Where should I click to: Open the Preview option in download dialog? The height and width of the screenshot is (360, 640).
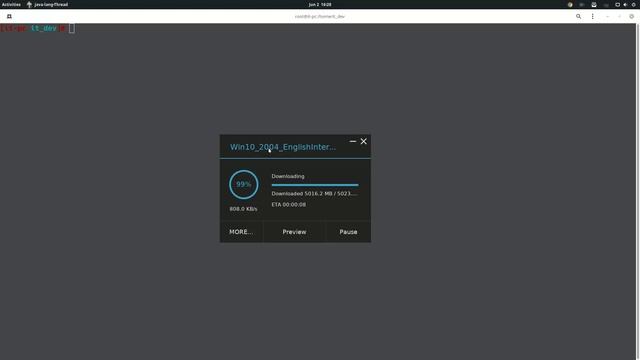tap(294, 232)
